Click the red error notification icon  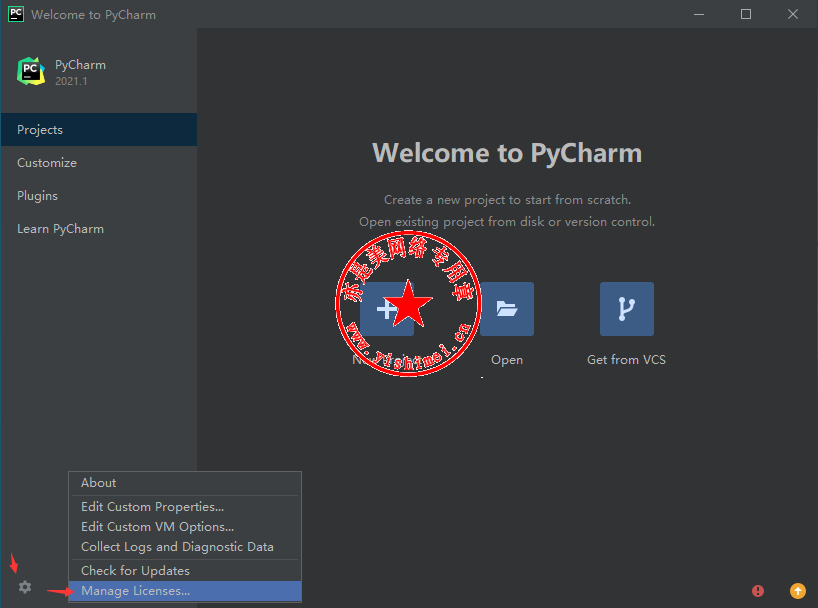pos(757,591)
